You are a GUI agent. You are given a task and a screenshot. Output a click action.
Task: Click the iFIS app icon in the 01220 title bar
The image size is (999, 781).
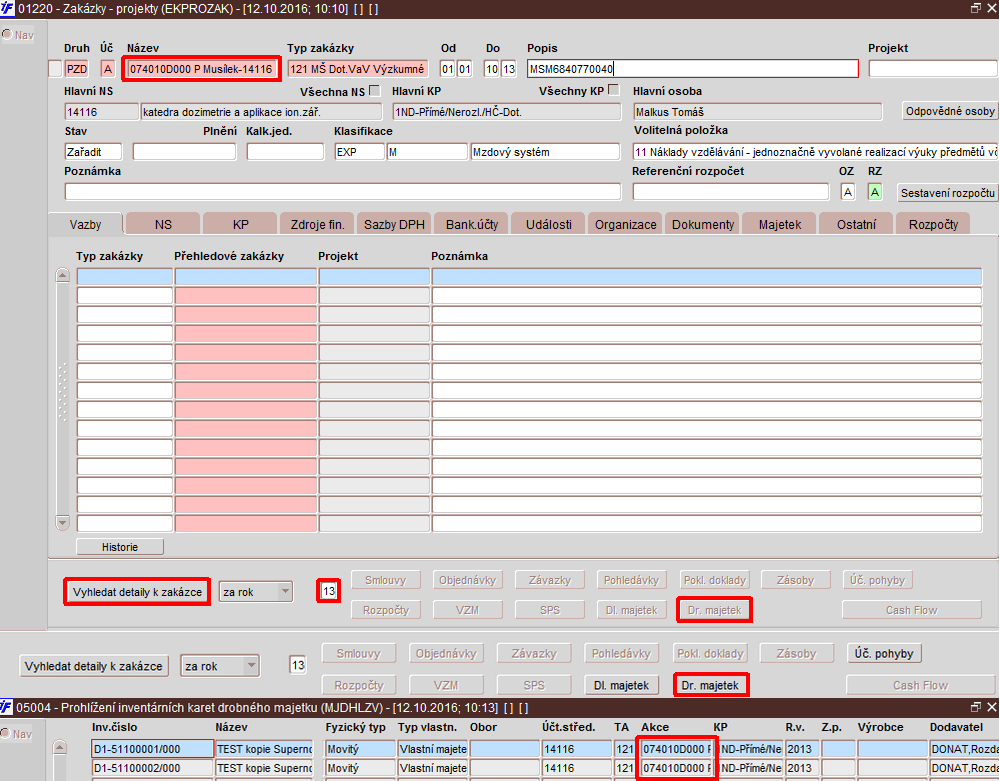click(x=7, y=9)
